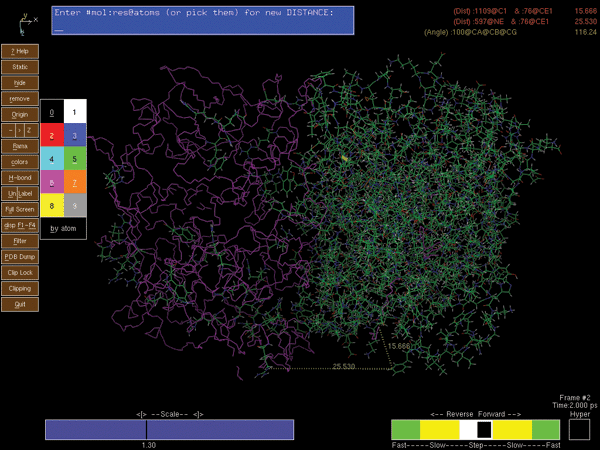Quit the application
The width and height of the screenshot is (600, 450).
20,304
